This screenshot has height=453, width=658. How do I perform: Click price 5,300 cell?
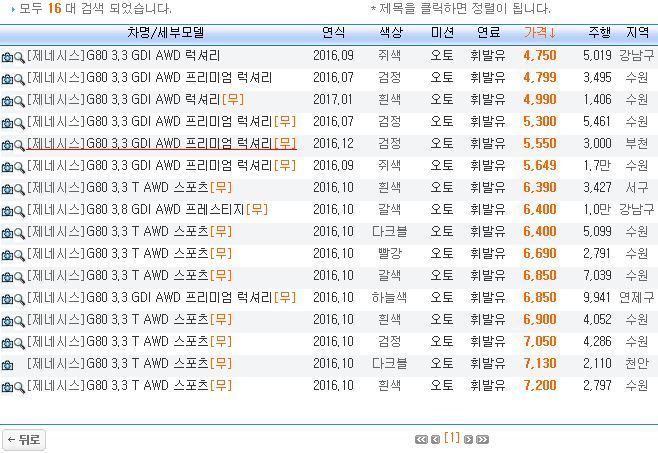(x=540, y=121)
